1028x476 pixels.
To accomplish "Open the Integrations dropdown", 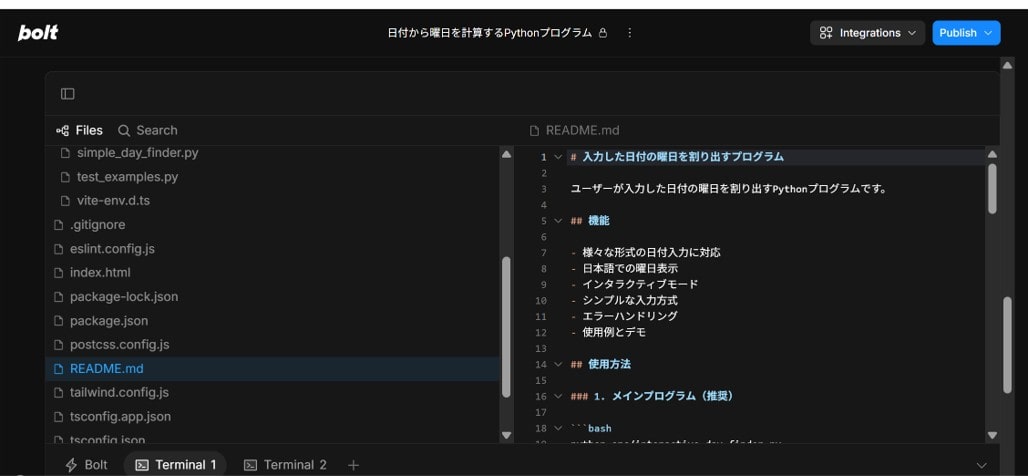I will click(x=867, y=33).
